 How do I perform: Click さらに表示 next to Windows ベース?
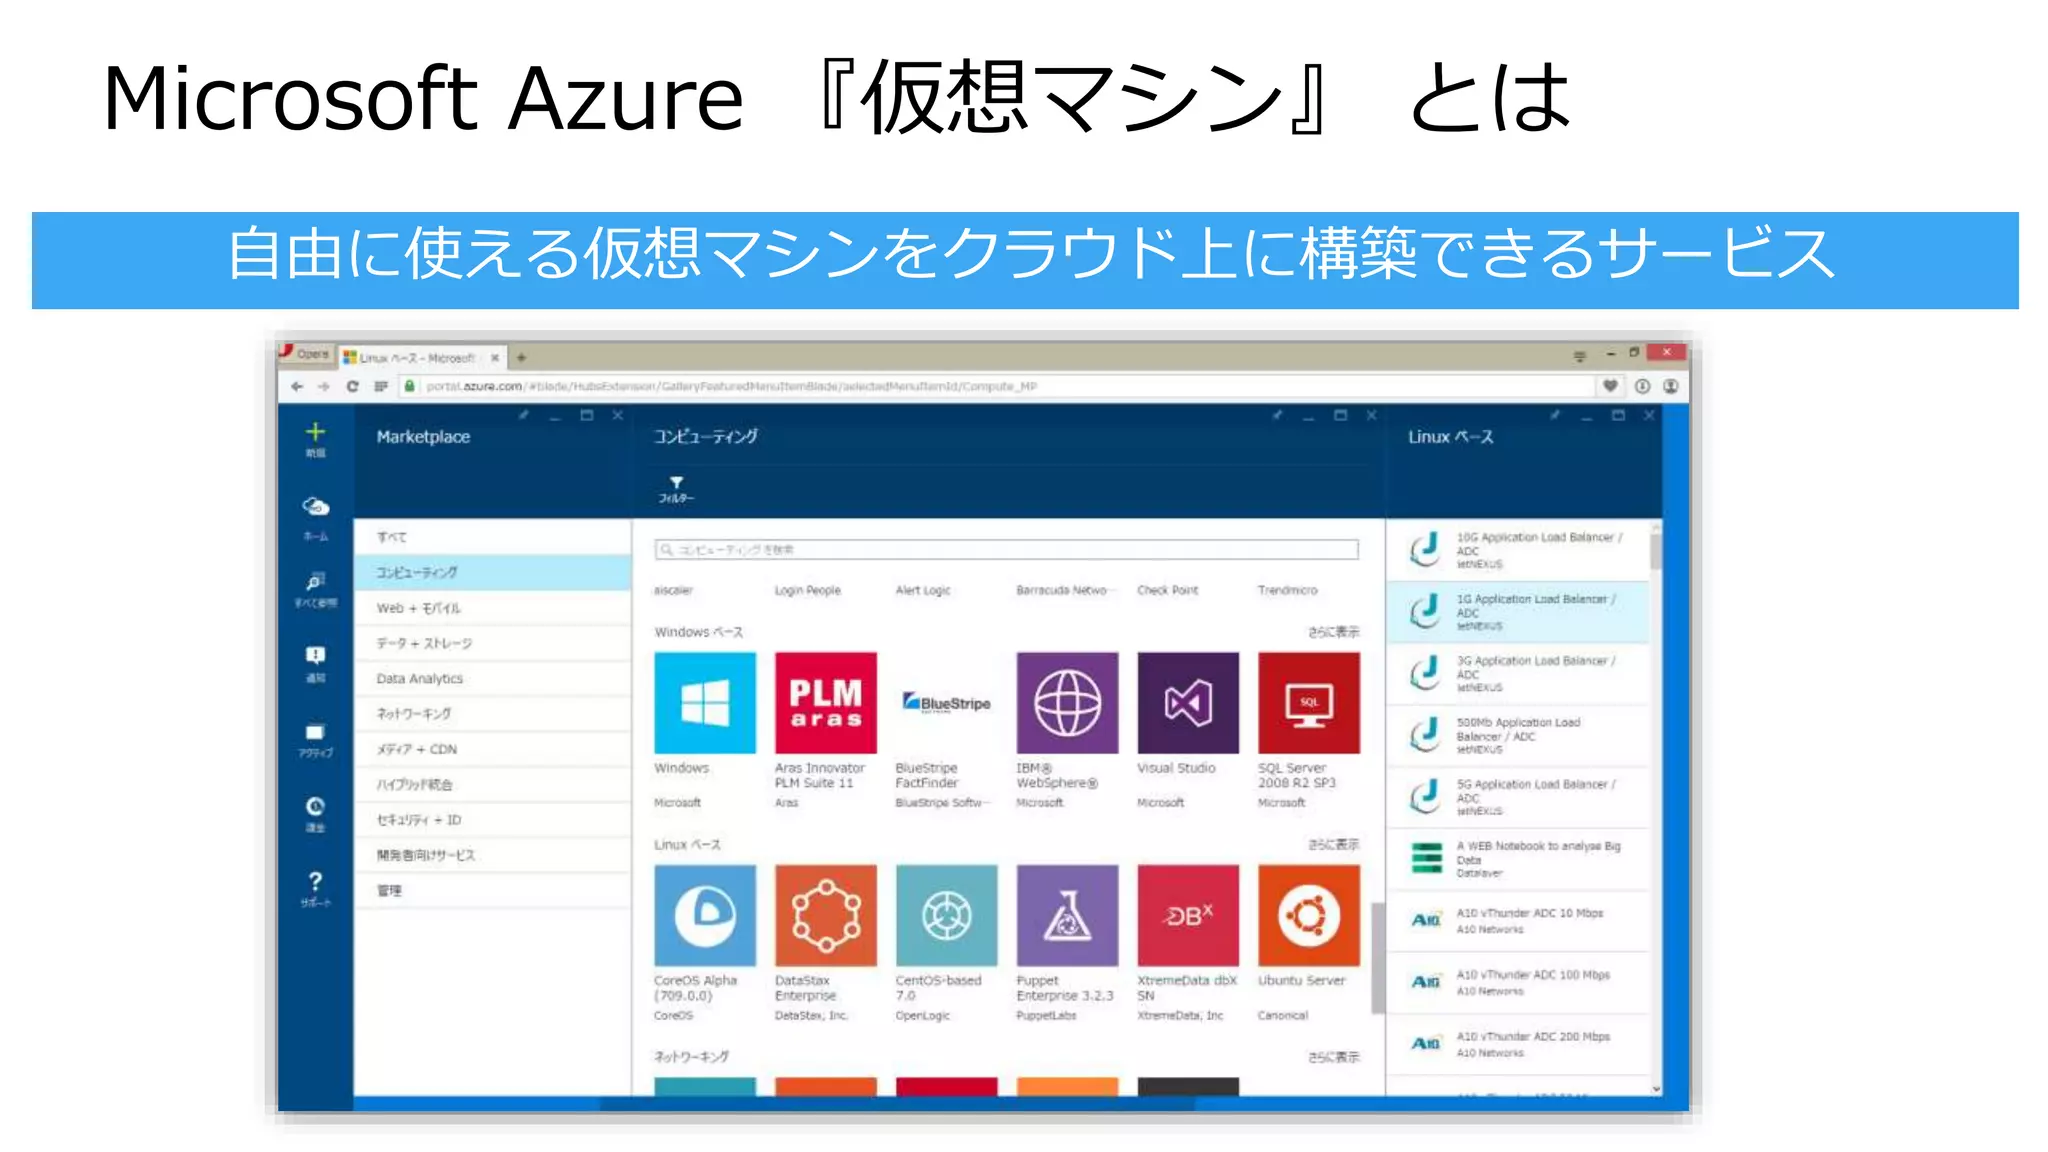pyautogui.click(x=1334, y=632)
